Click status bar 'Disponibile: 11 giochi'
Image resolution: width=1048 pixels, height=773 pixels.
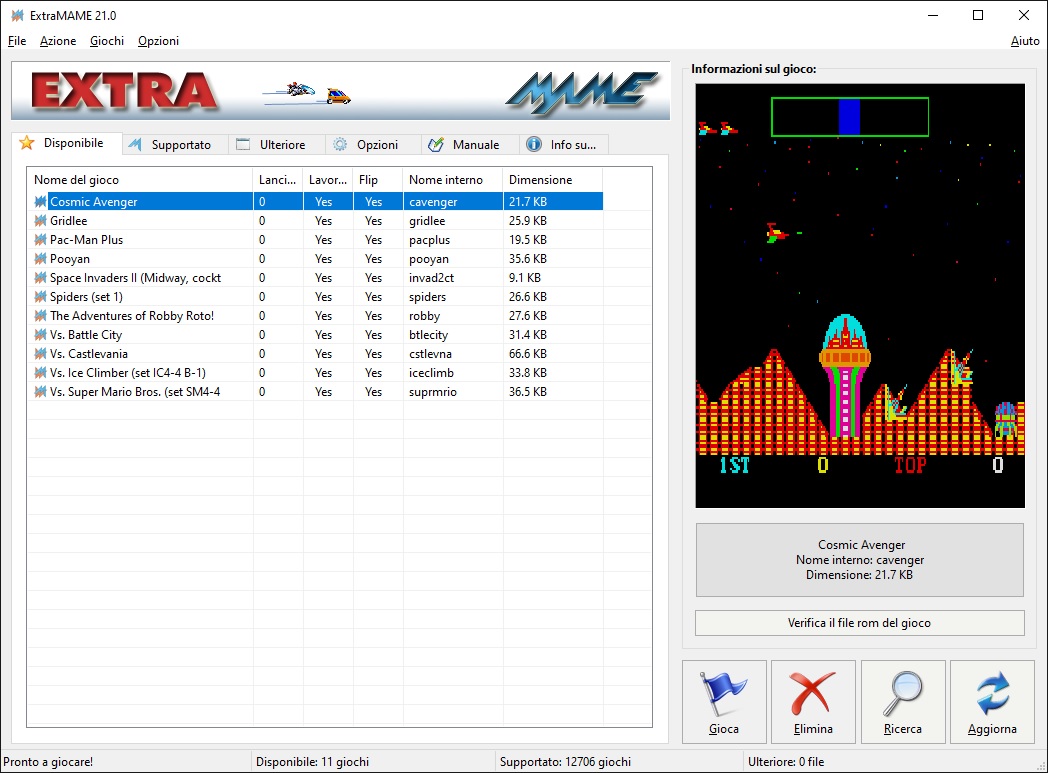(x=312, y=762)
